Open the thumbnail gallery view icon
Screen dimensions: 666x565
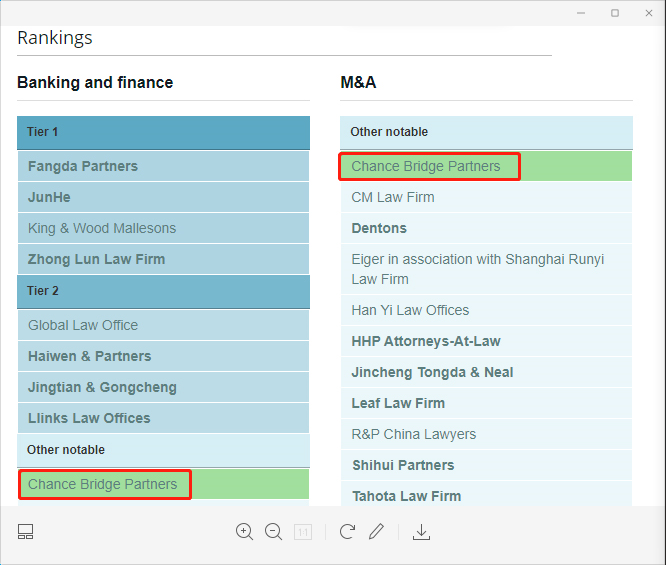pos(25,531)
